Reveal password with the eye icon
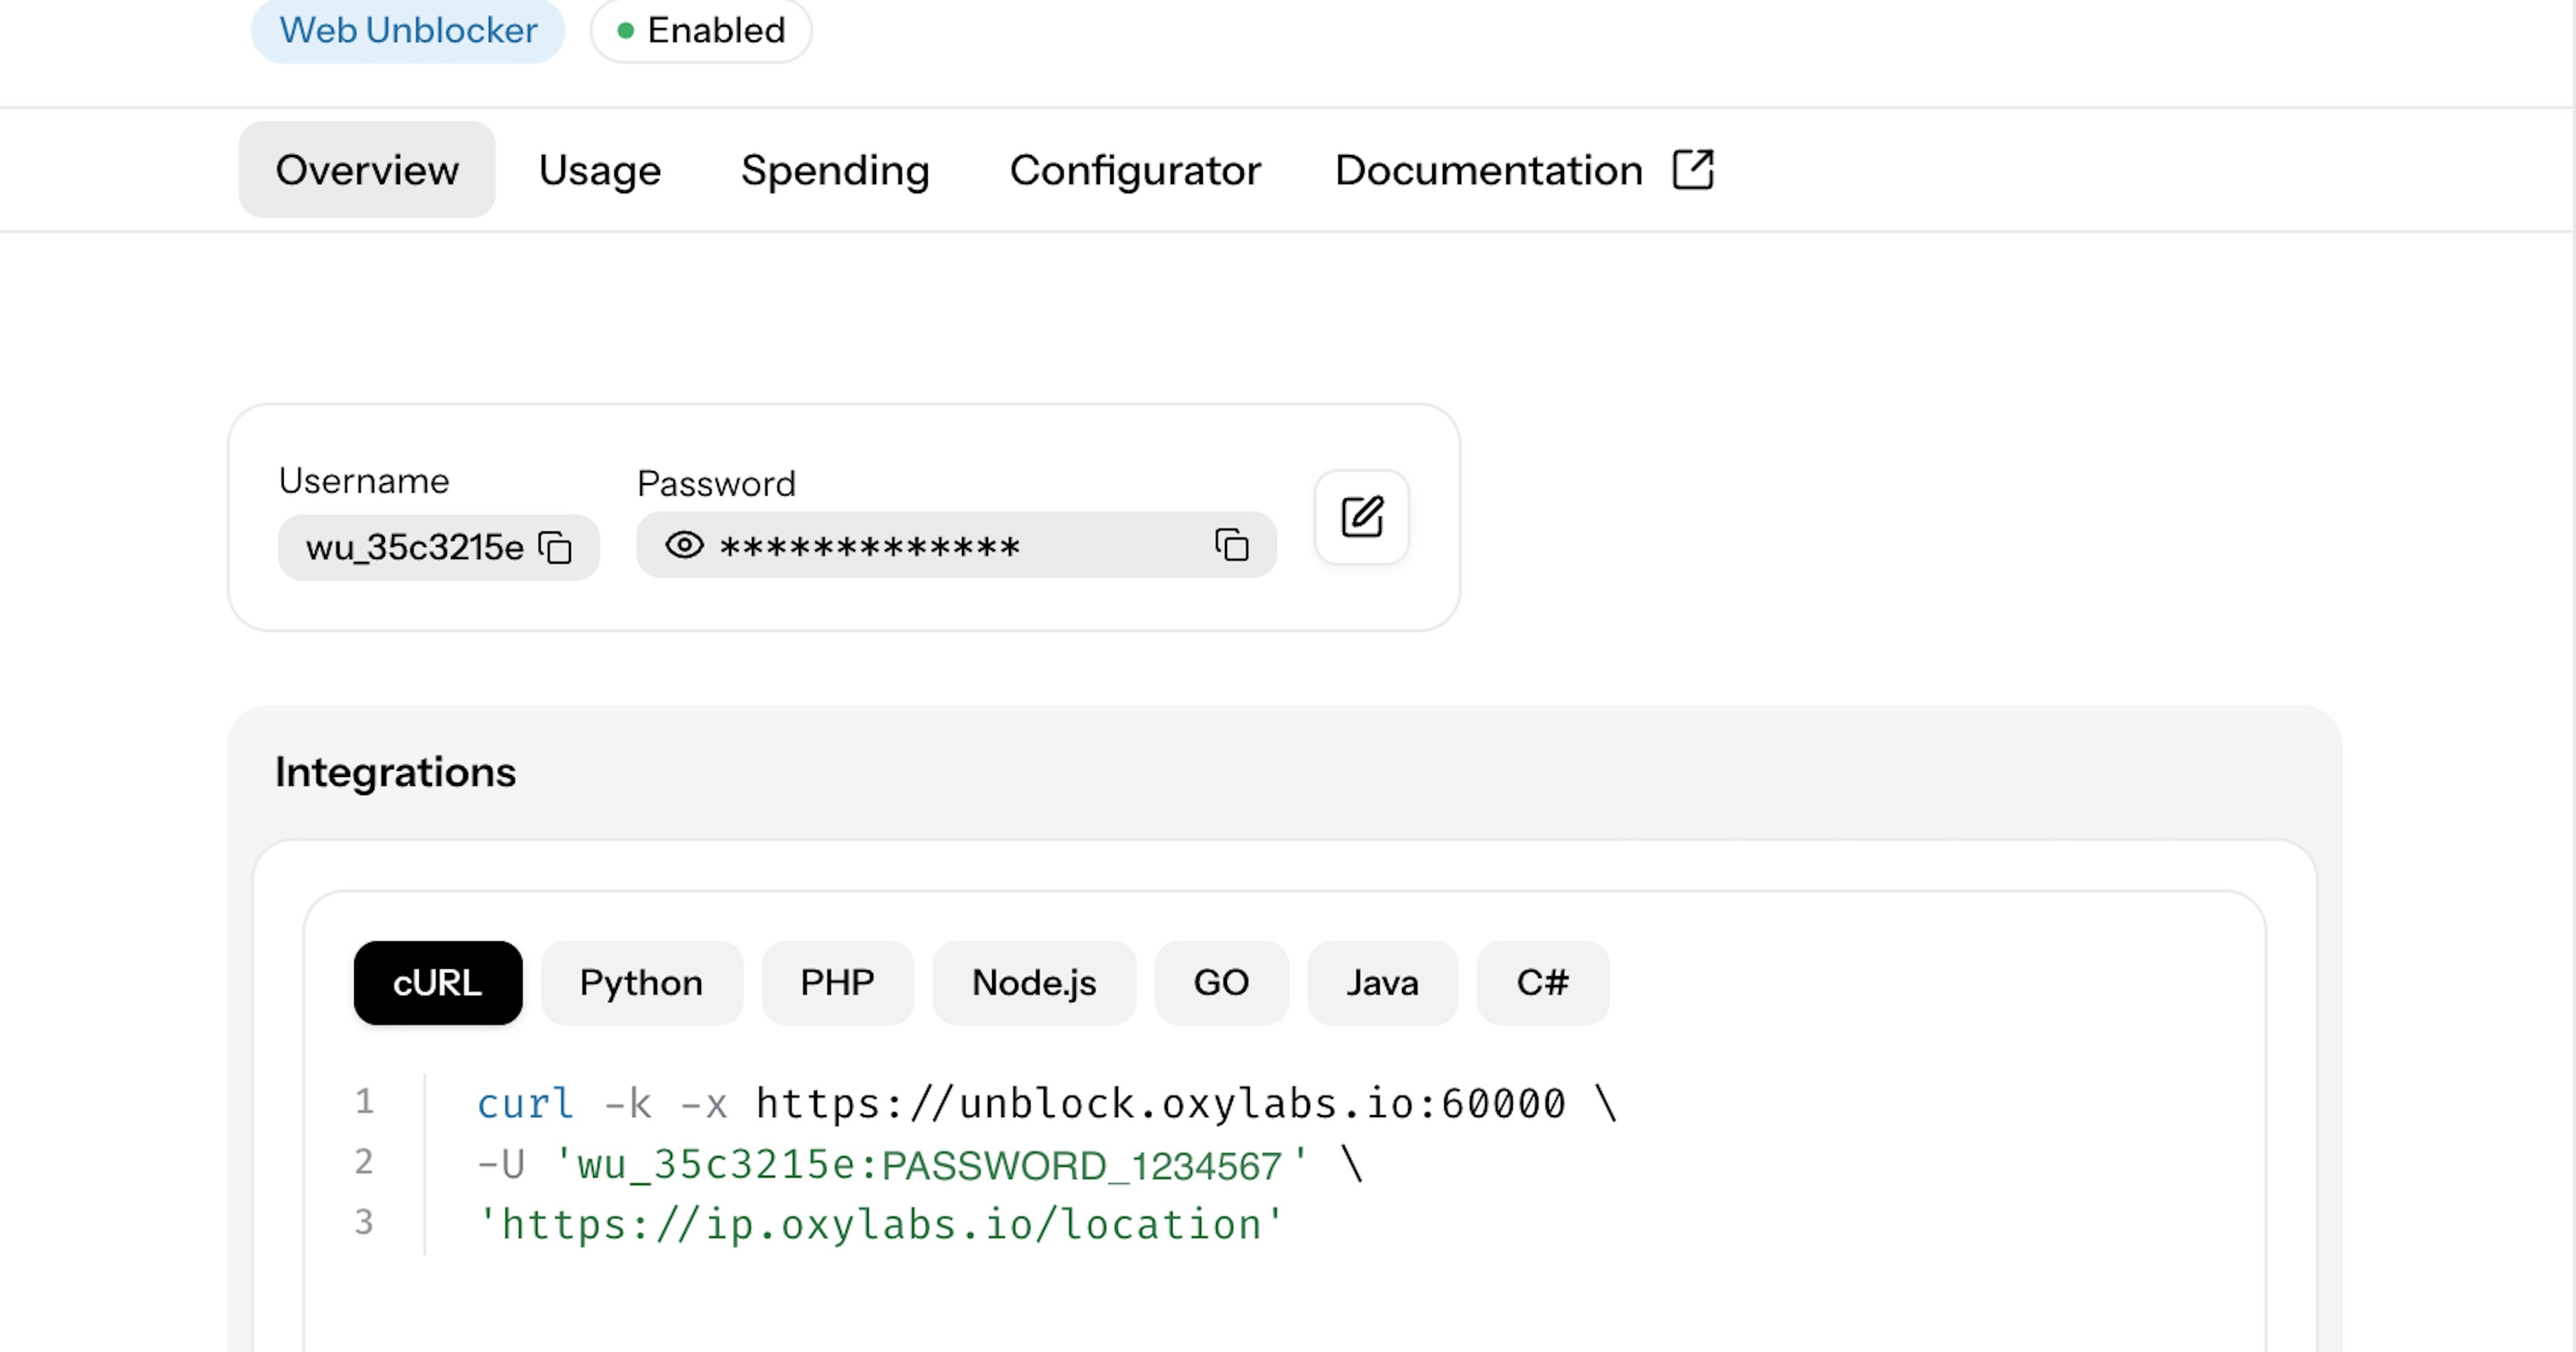2576x1352 pixels. coord(685,545)
